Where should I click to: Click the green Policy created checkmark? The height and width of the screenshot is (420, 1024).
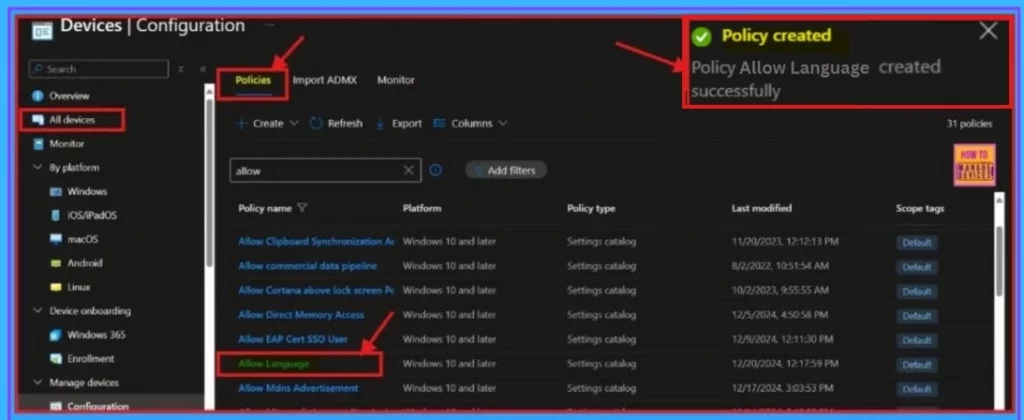701,37
